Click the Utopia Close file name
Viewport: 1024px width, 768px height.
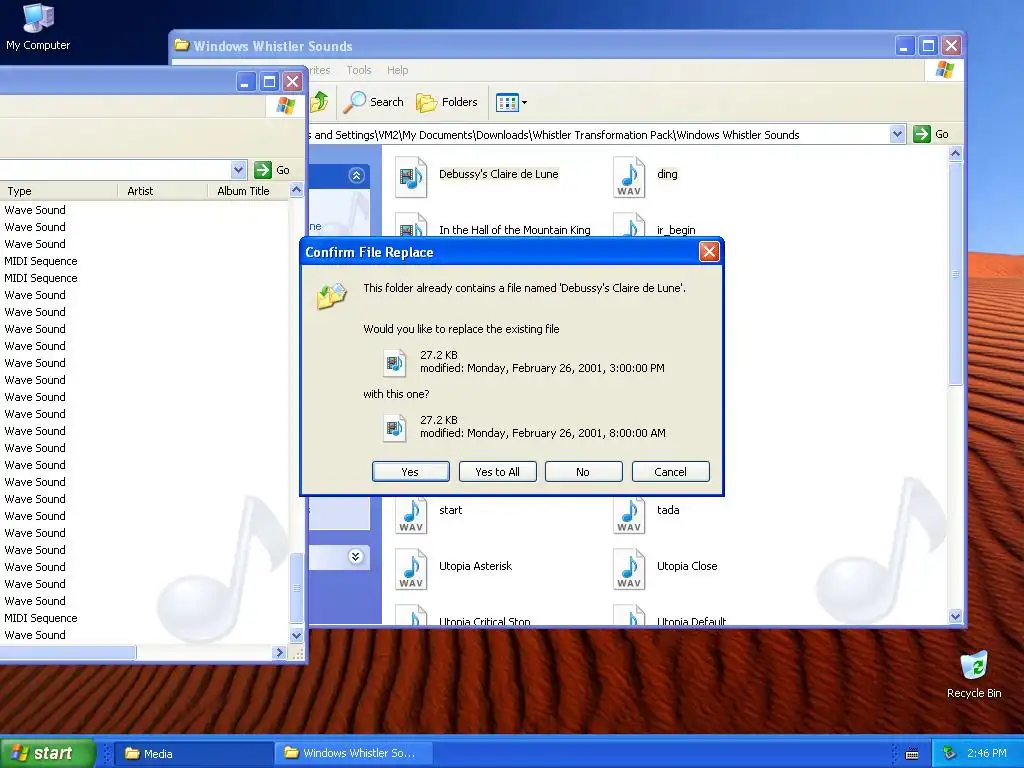(687, 566)
